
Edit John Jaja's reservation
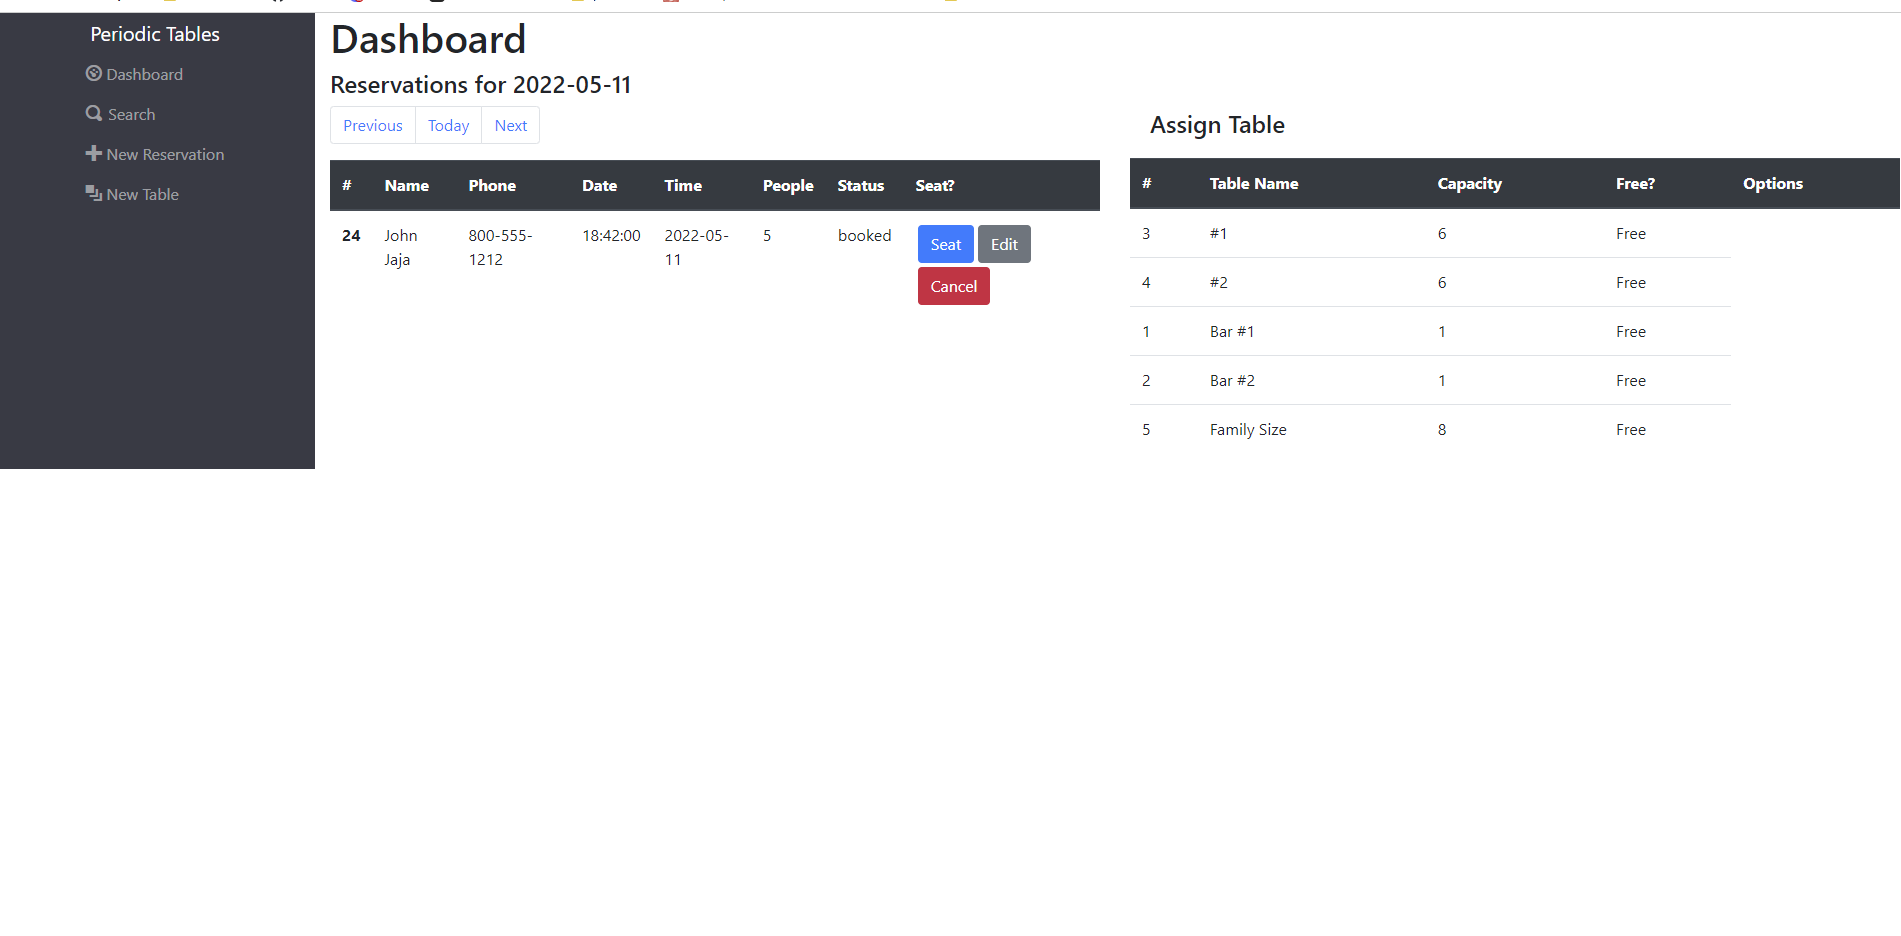coord(1004,244)
